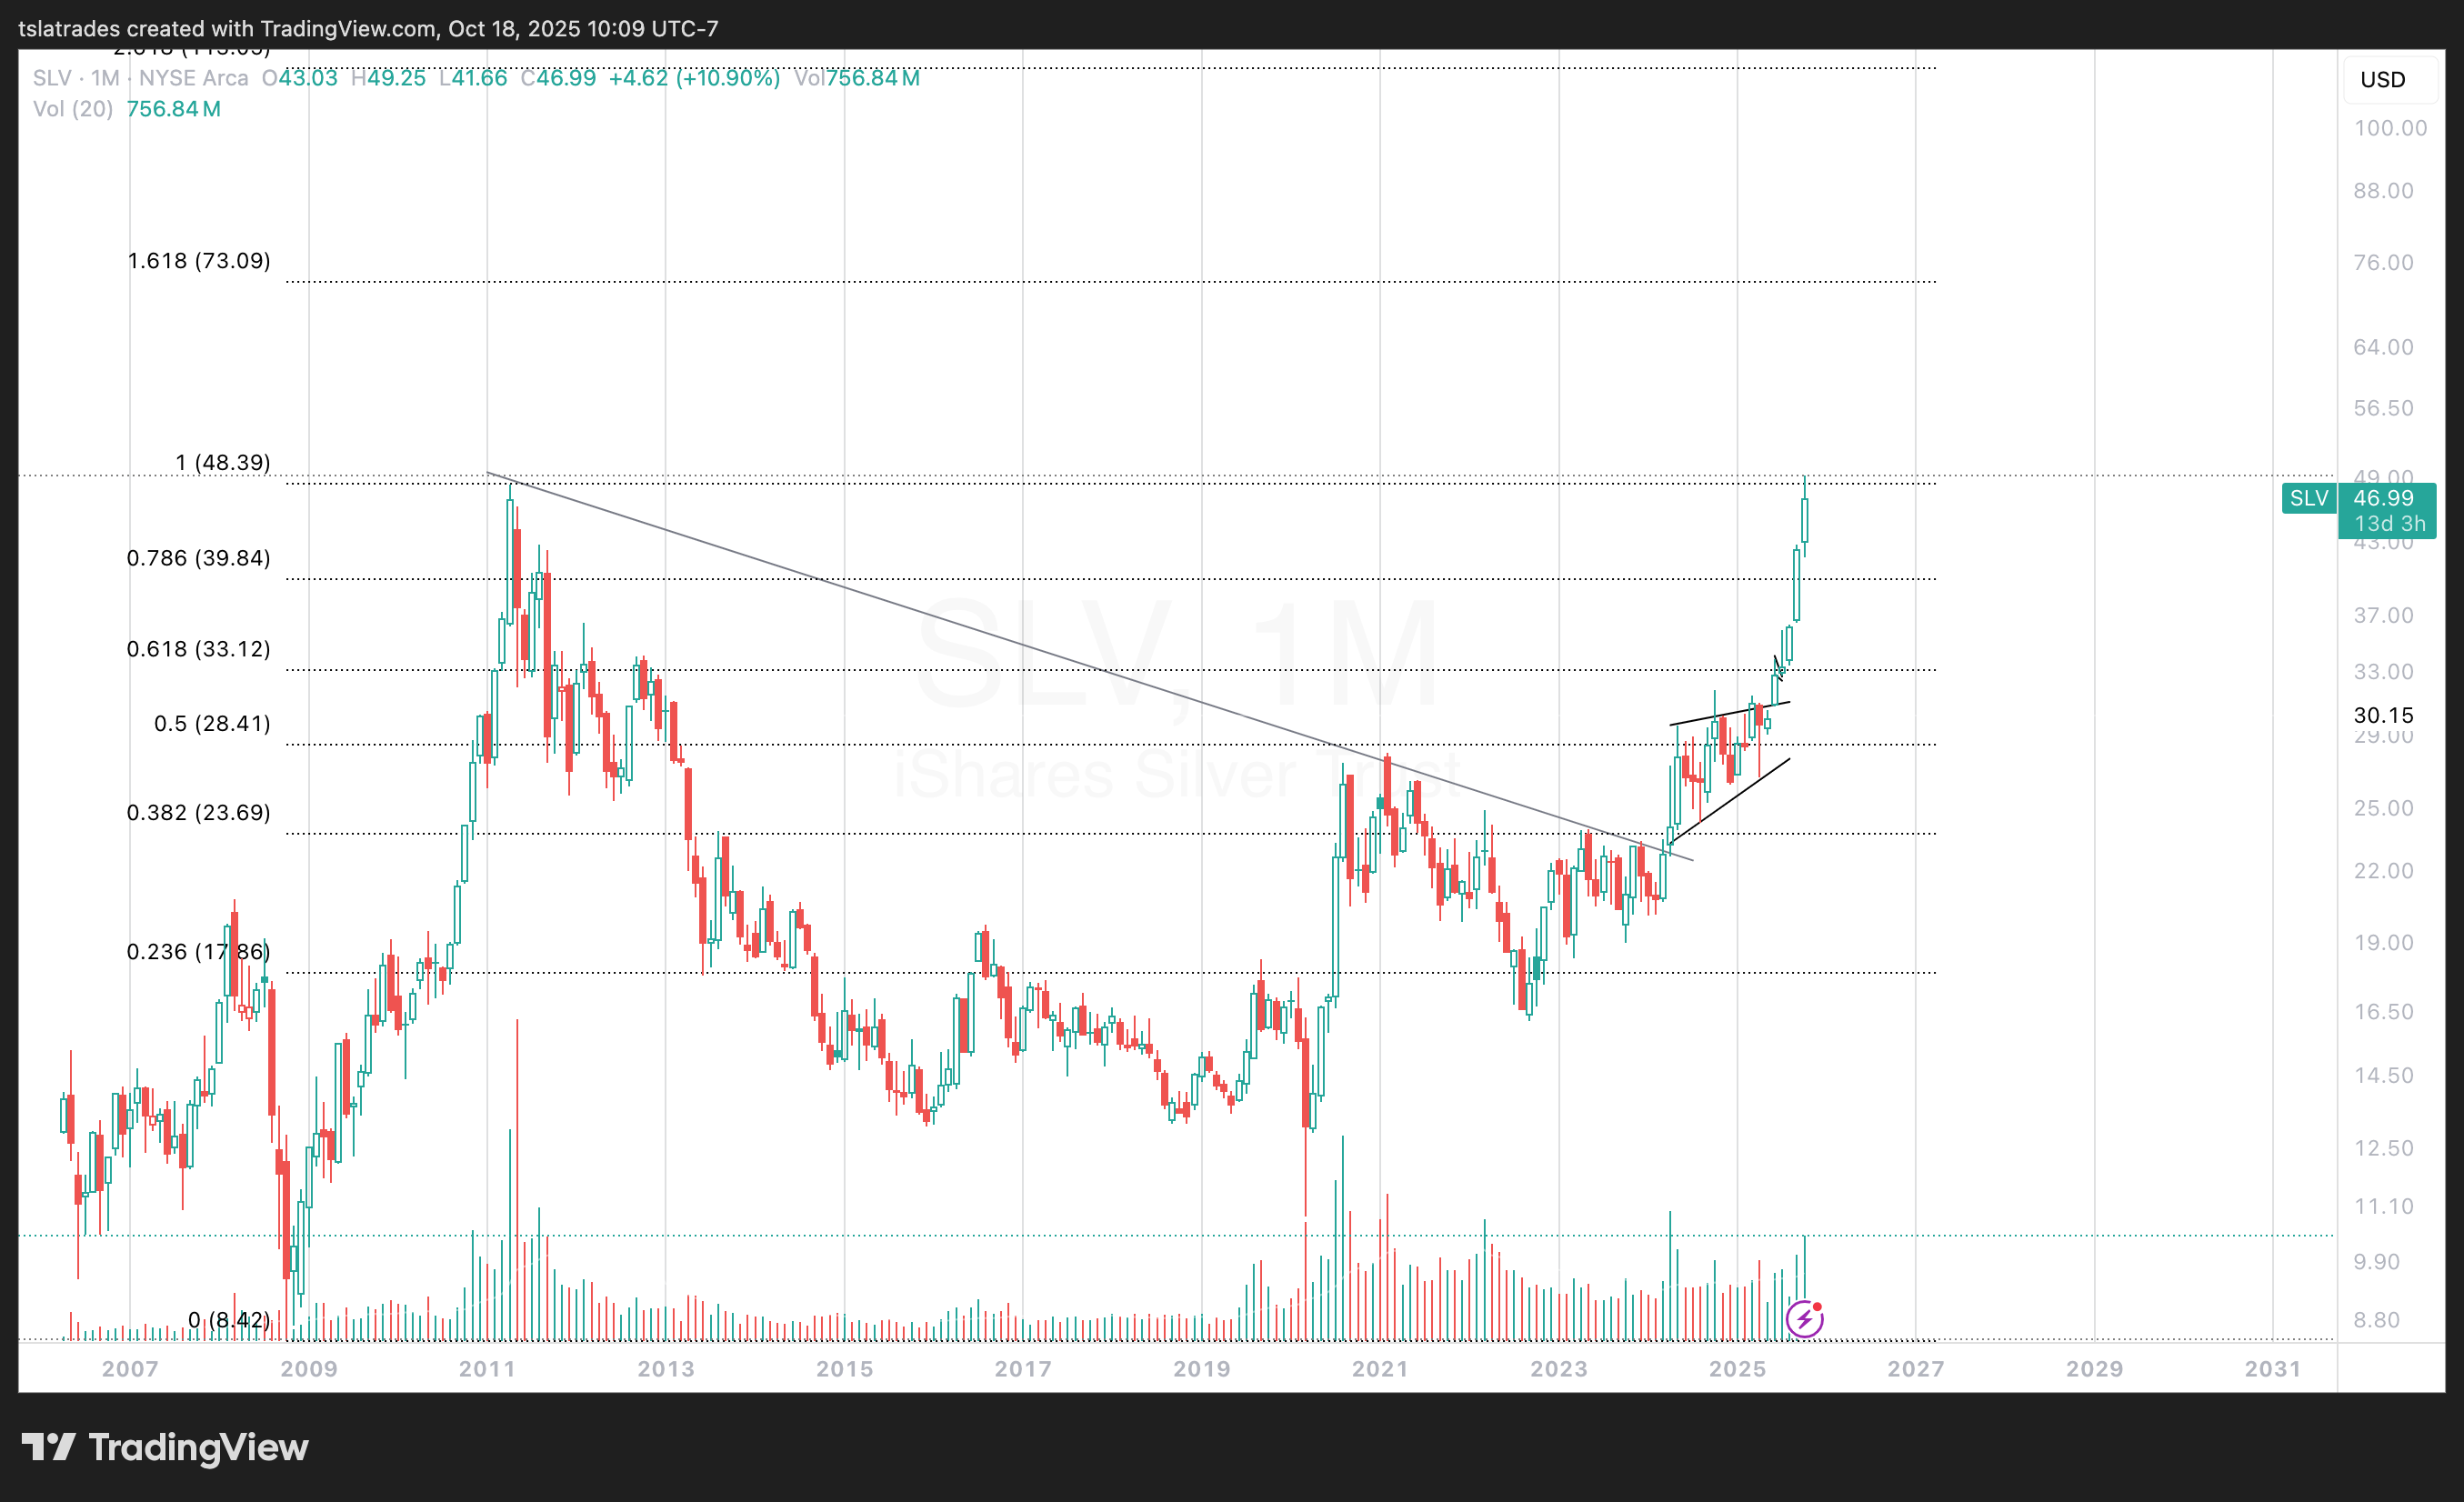The height and width of the screenshot is (1502, 2464).
Task: Click the SLV 1M NYSE Arca legend title
Action: tap(140, 78)
